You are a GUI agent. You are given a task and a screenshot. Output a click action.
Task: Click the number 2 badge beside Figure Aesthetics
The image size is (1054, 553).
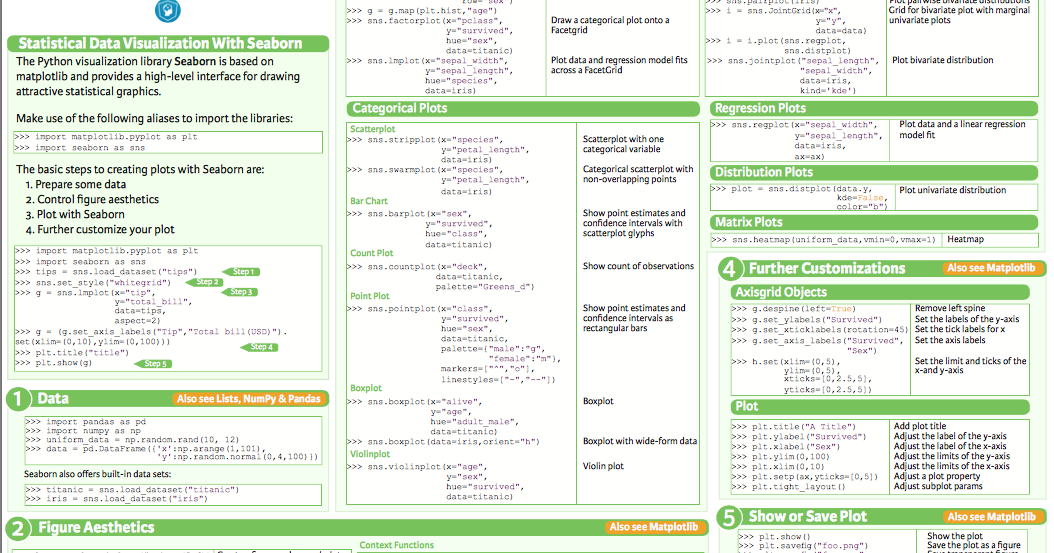[x=18, y=529]
